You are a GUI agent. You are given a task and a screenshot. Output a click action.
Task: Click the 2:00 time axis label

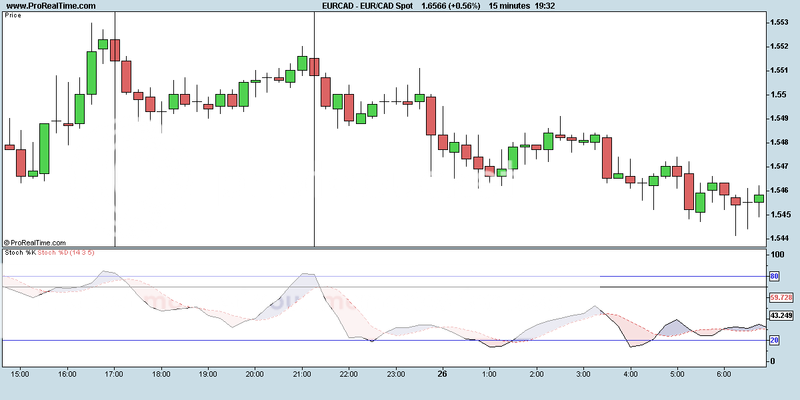[x=536, y=374]
